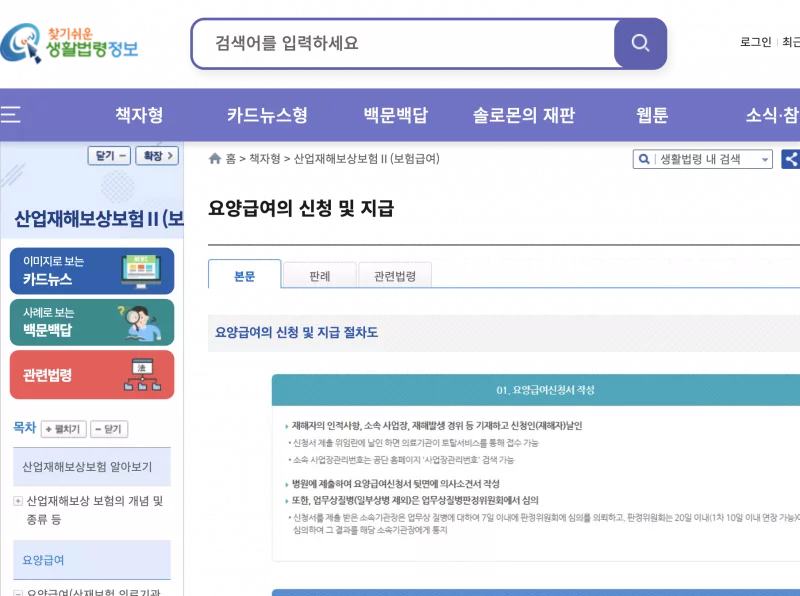800x596 pixels.
Task: Open the hamburger full menu icon
Action: click(x=11, y=114)
